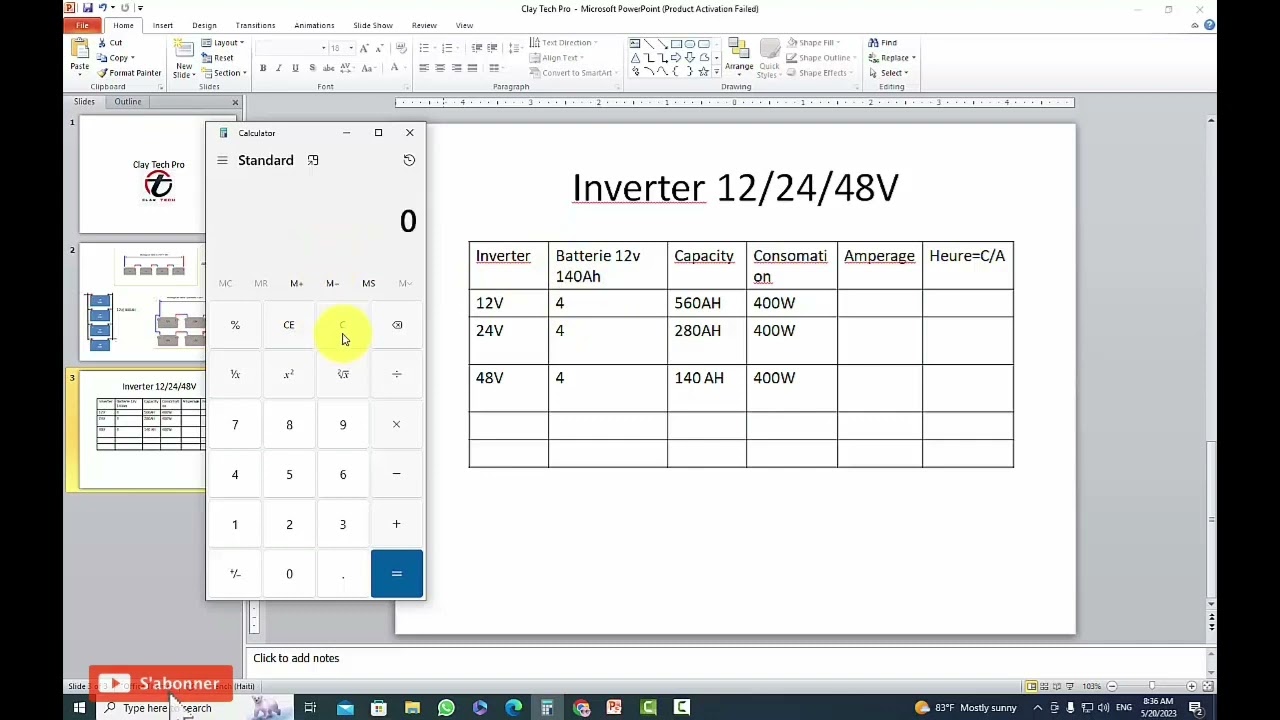Screen dimensions: 1280x720
Task: Open the Layout dropdown
Action: tap(222, 43)
